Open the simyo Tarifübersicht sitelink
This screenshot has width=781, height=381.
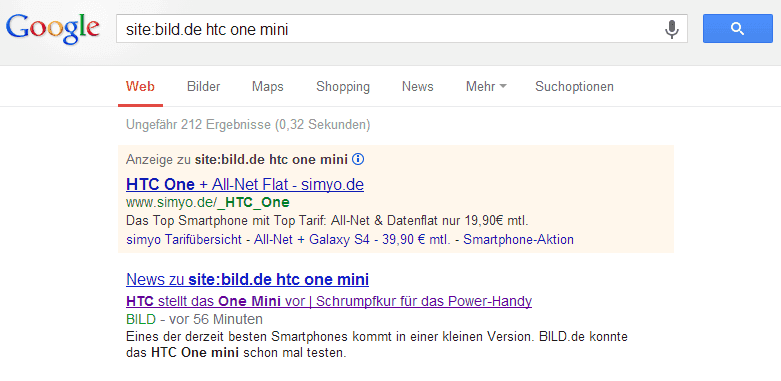point(184,240)
